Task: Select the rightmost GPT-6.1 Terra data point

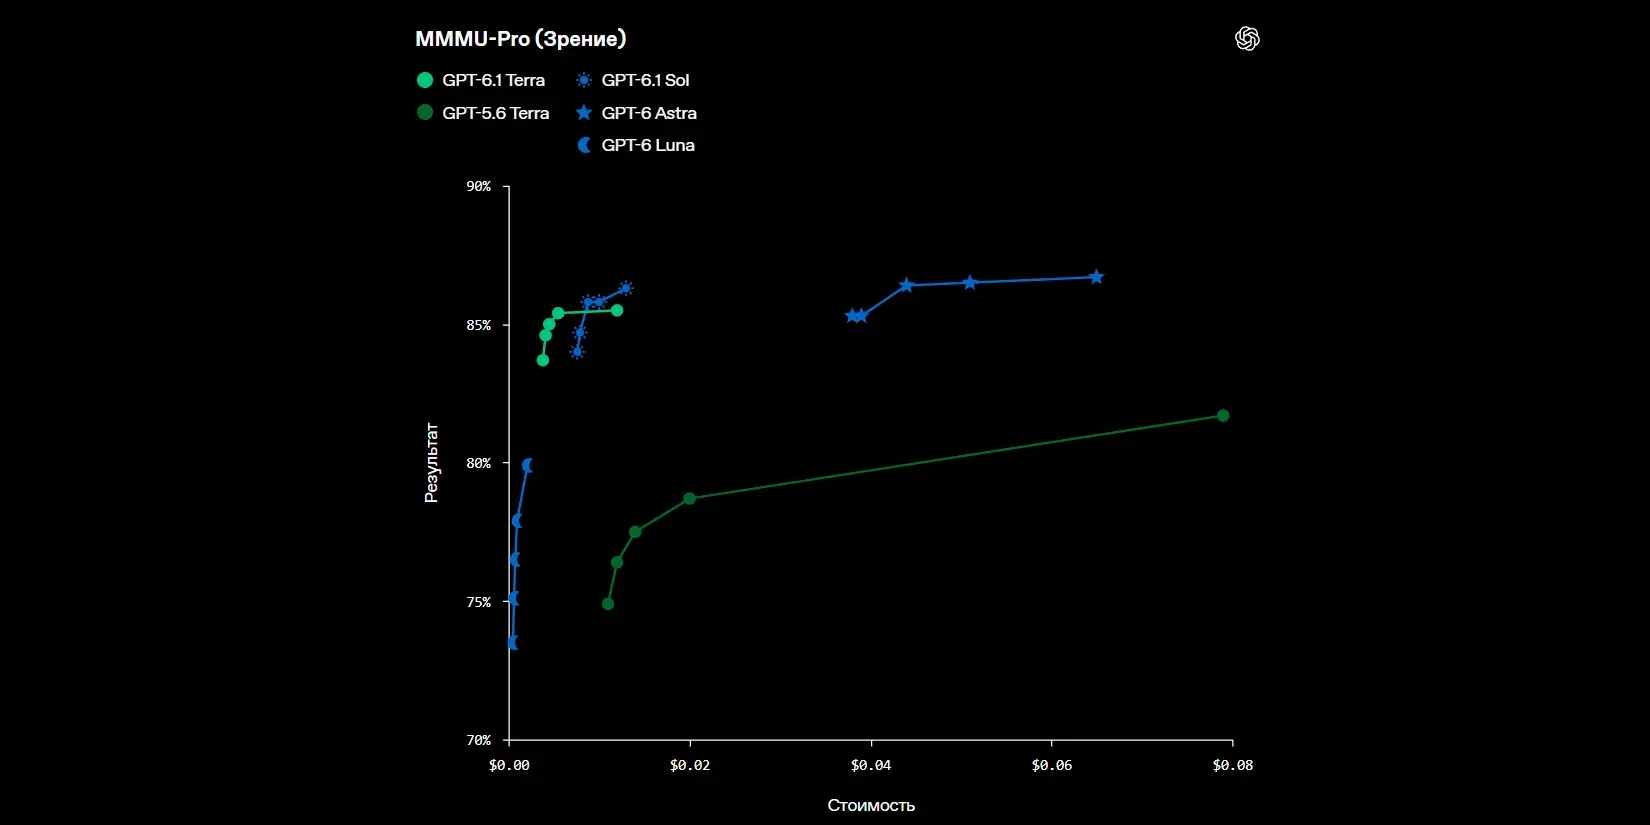Action: (617, 310)
